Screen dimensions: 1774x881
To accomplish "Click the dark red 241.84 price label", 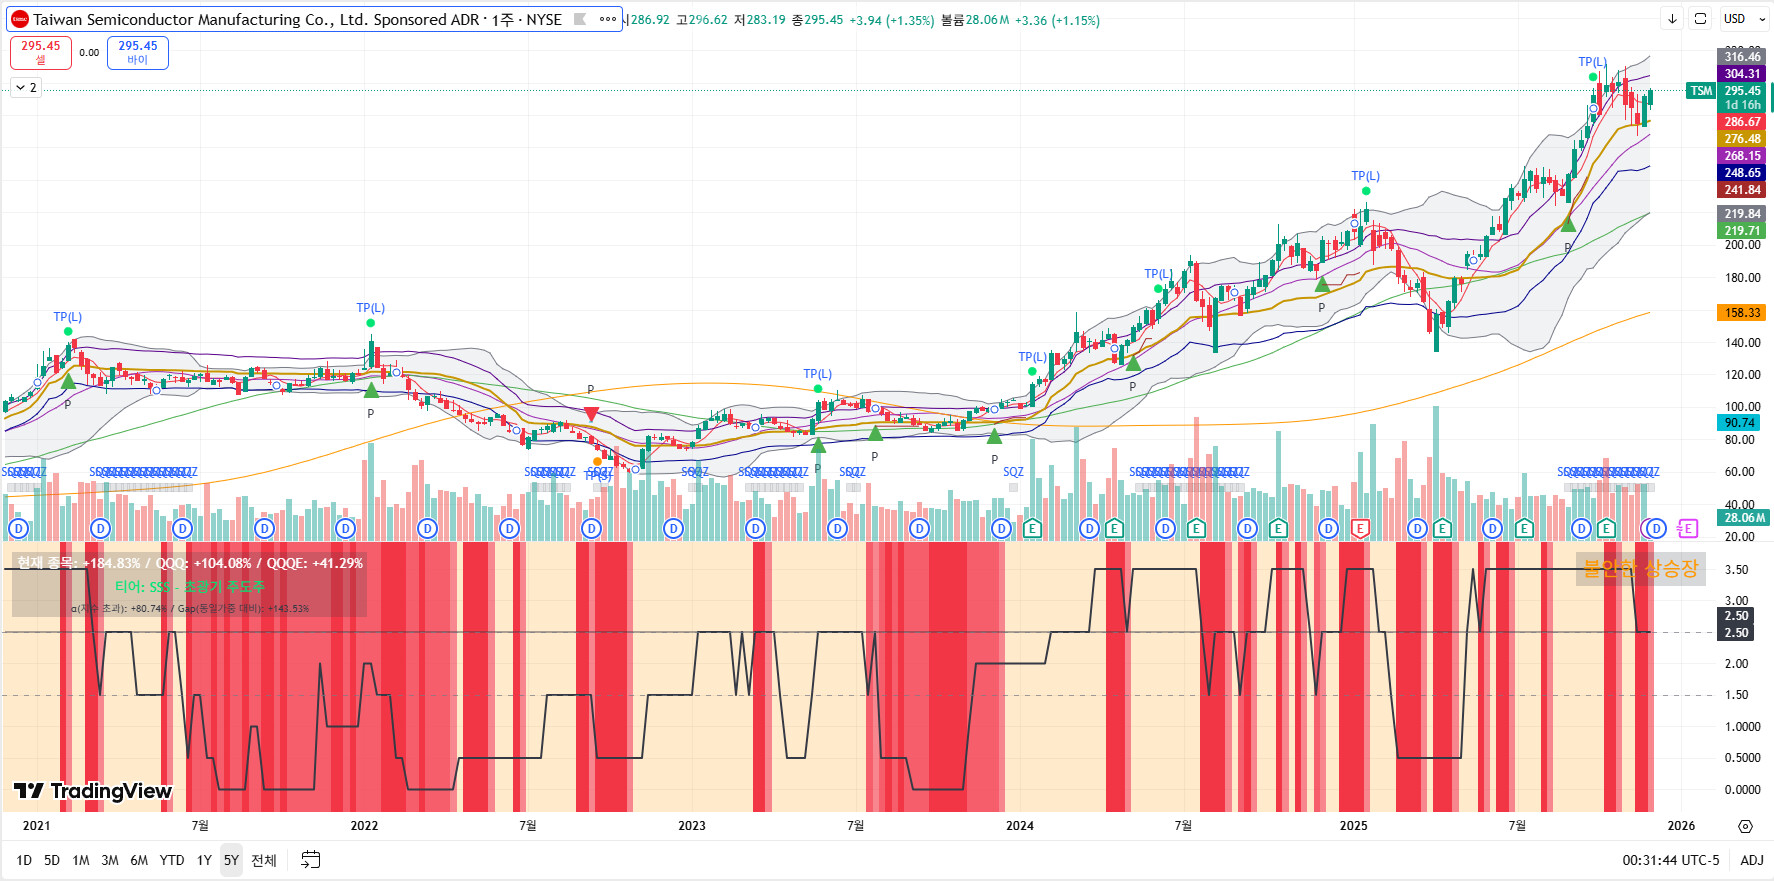I will [1742, 190].
